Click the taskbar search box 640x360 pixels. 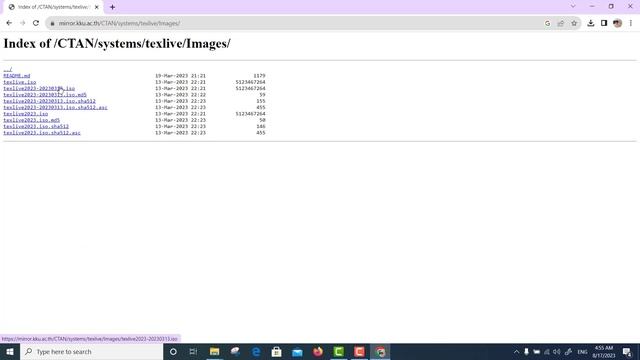91,351
